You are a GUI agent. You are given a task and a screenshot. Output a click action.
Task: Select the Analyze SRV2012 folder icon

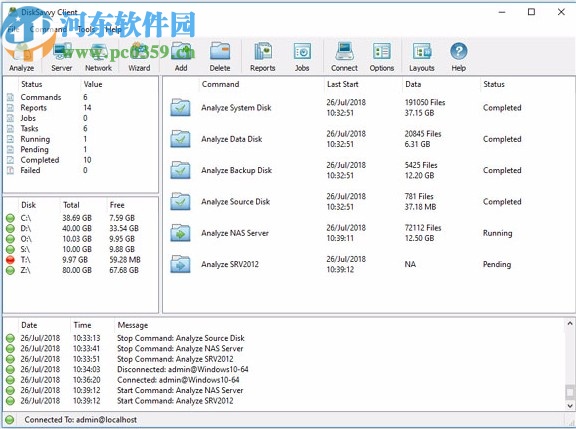[x=180, y=264]
